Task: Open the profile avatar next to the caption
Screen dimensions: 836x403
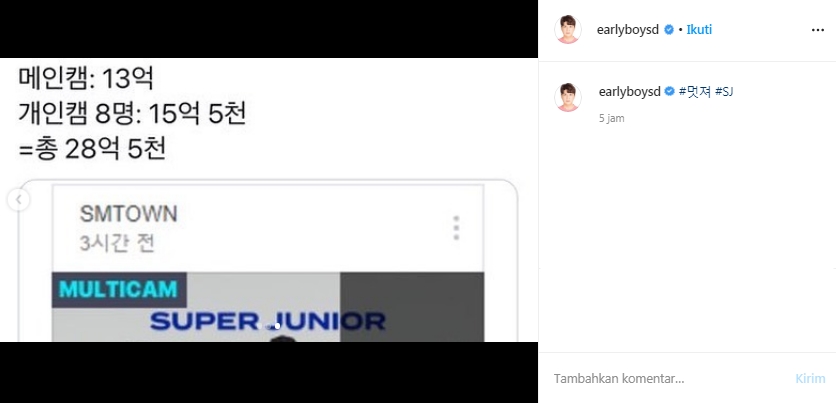Action: (x=568, y=98)
